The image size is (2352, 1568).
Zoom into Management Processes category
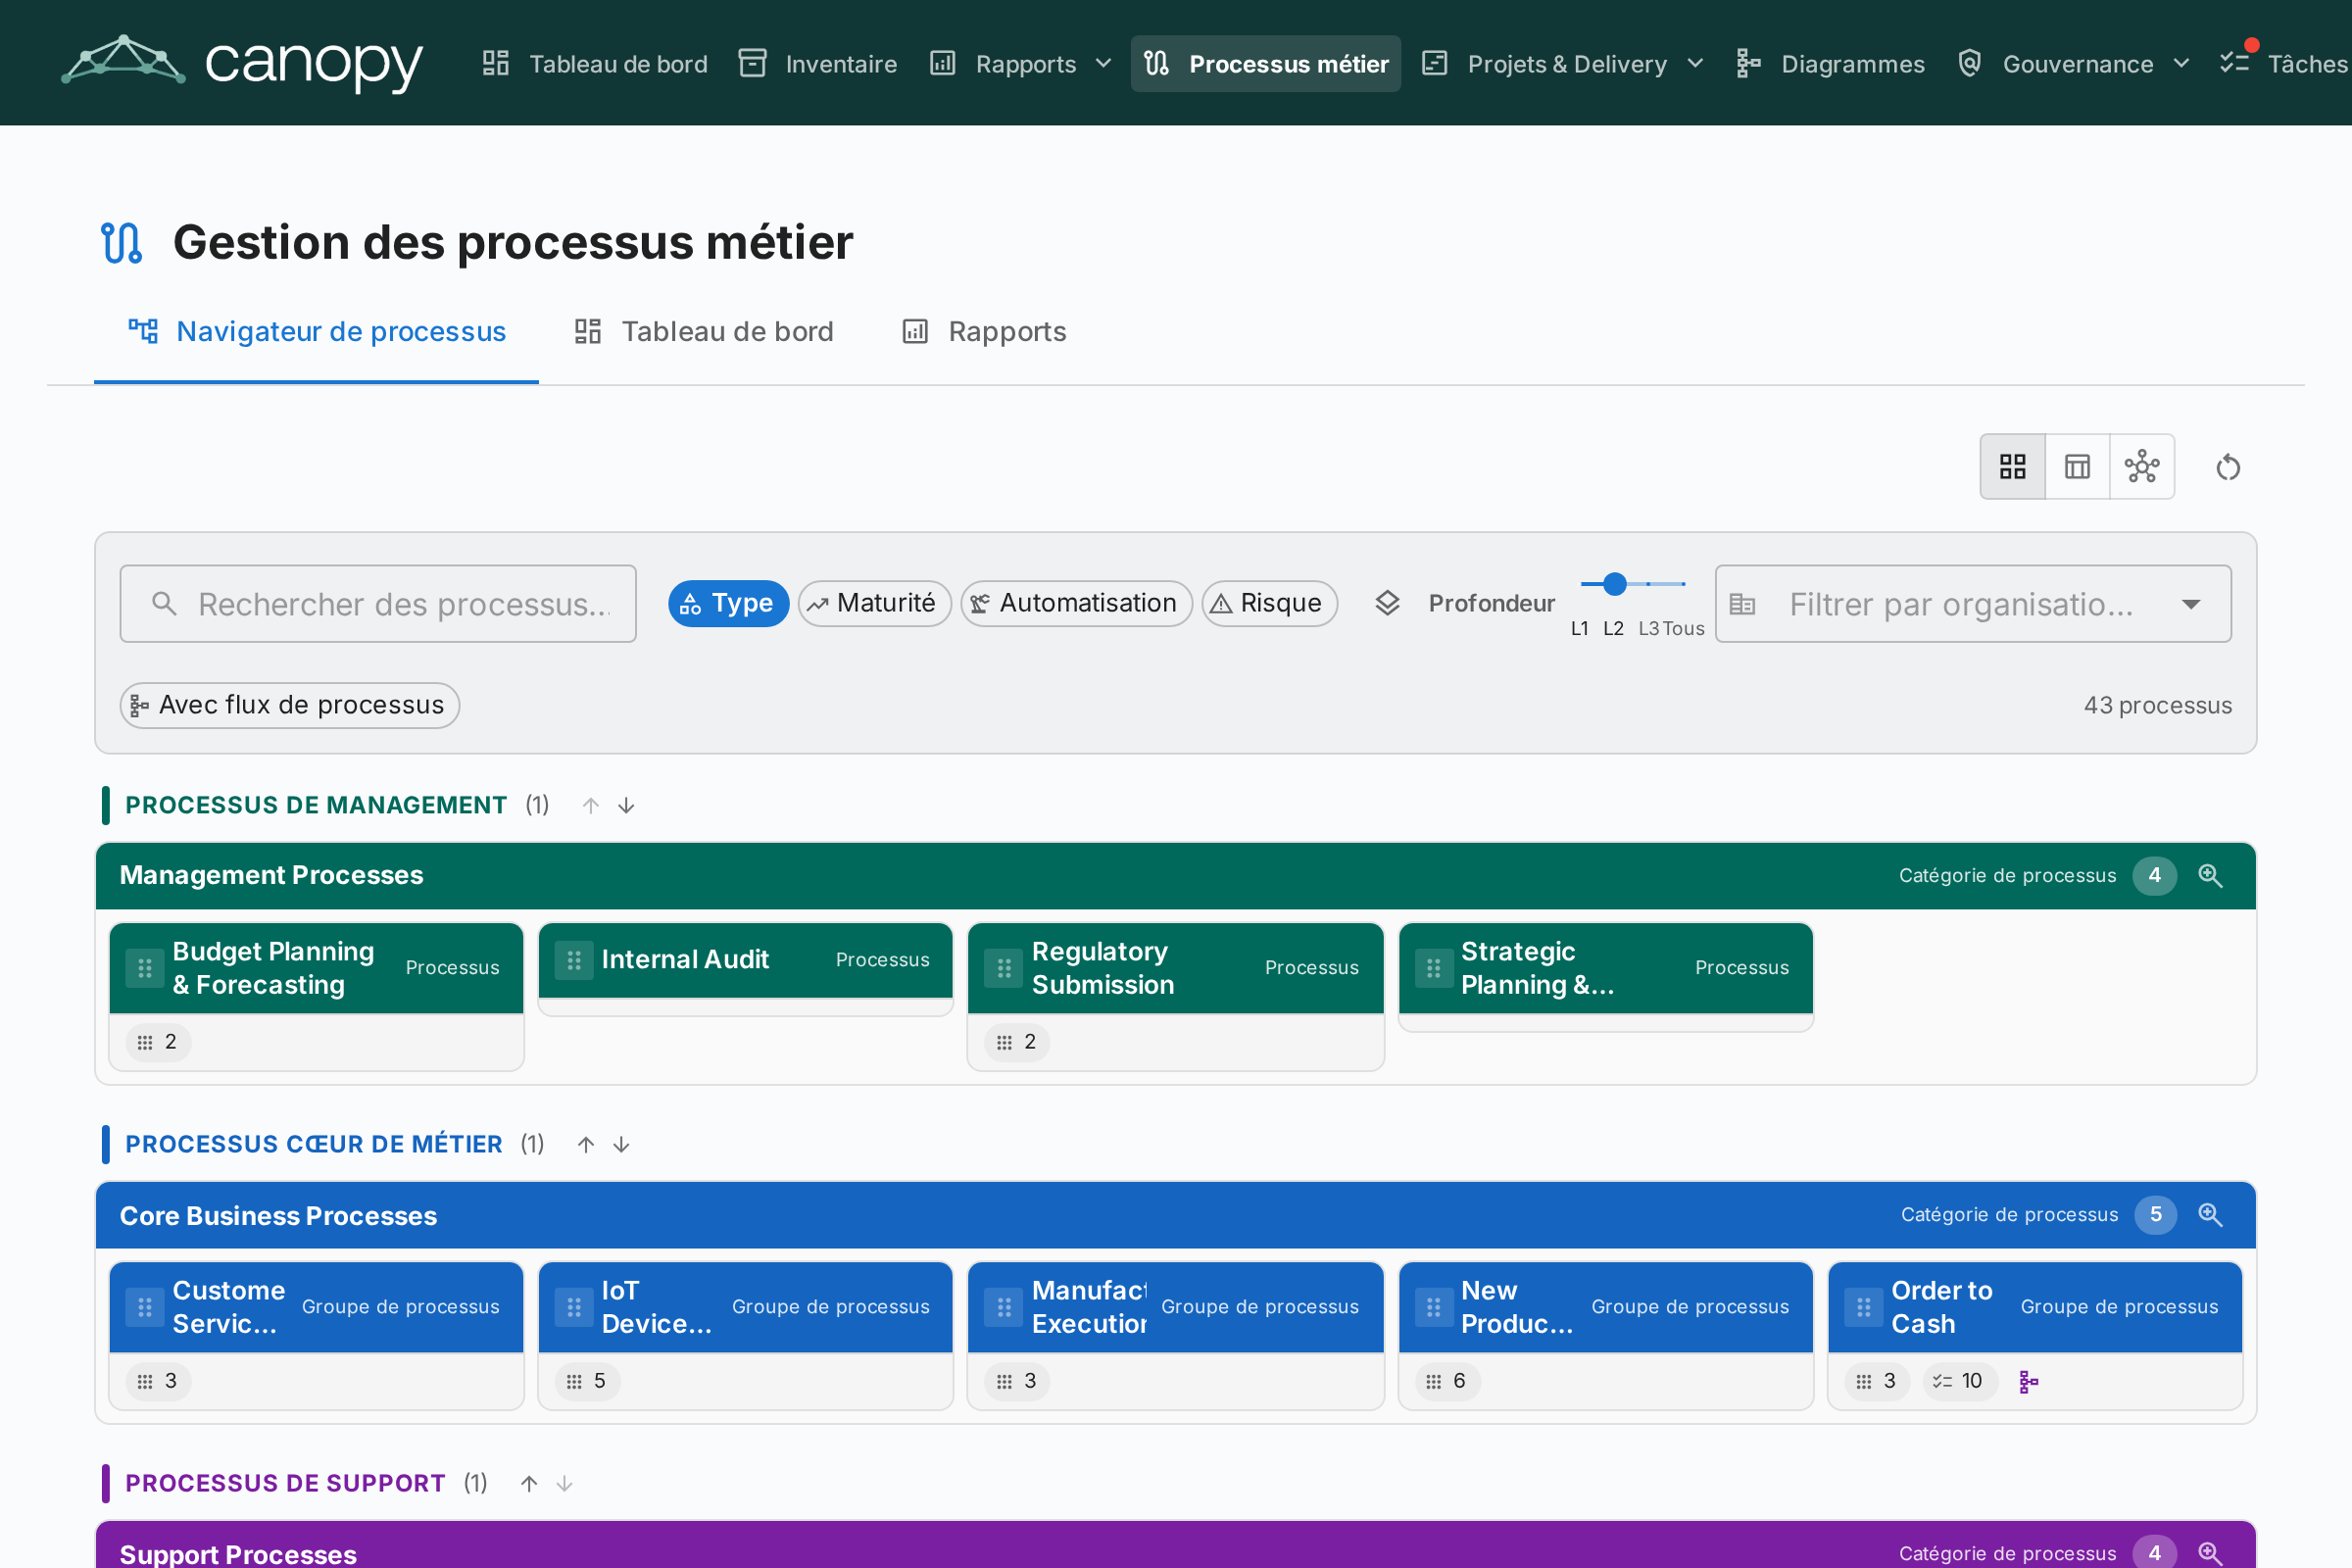click(x=2210, y=875)
